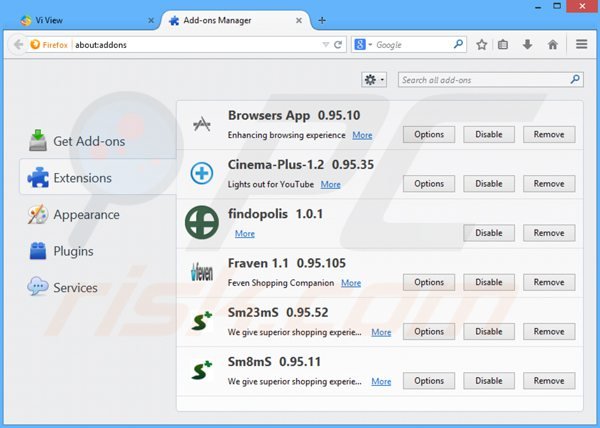Open Options for Fraven 1.1
The height and width of the screenshot is (428, 600).
coord(429,282)
